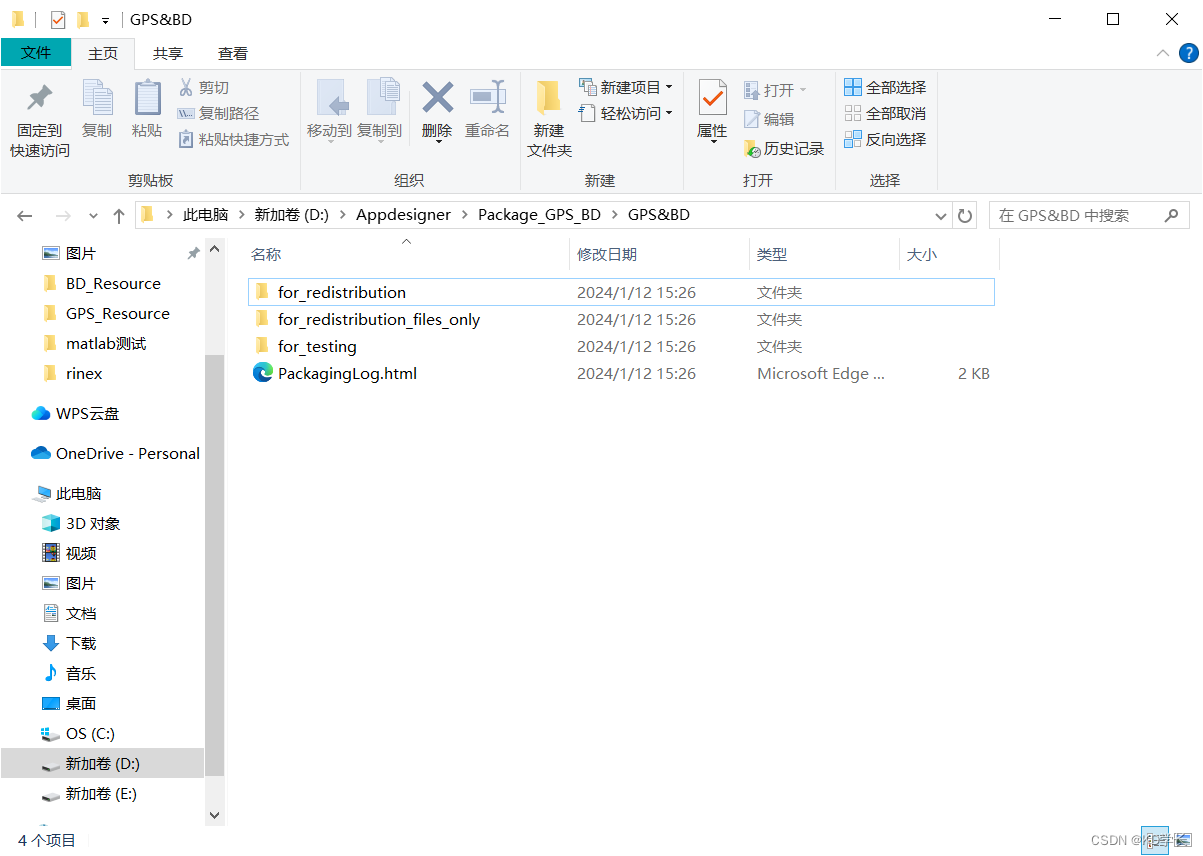Open the address bar history dropdown
Image resolution: width=1203 pixels, height=856 pixels.
940,214
